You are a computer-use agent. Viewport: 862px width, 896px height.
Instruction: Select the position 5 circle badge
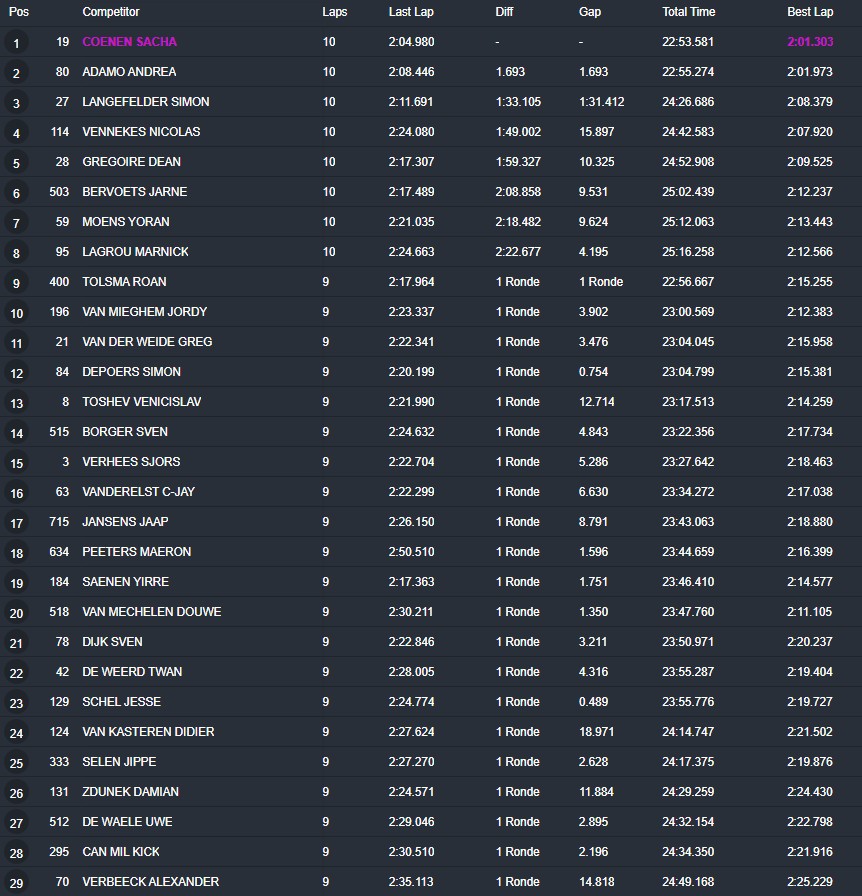coord(16,163)
